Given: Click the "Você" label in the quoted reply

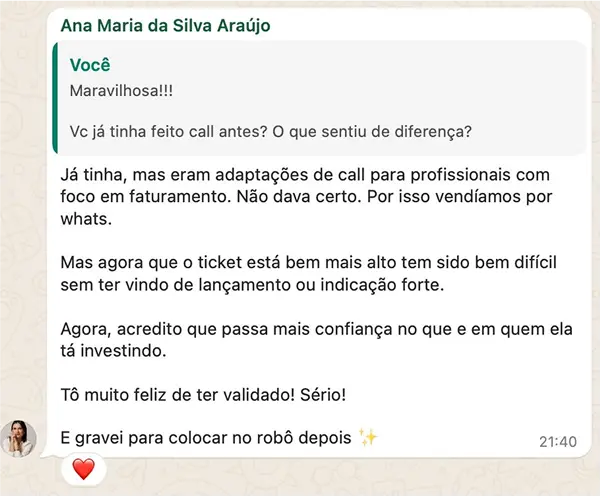Looking at the screenshot, I should (x=90, y=65).
